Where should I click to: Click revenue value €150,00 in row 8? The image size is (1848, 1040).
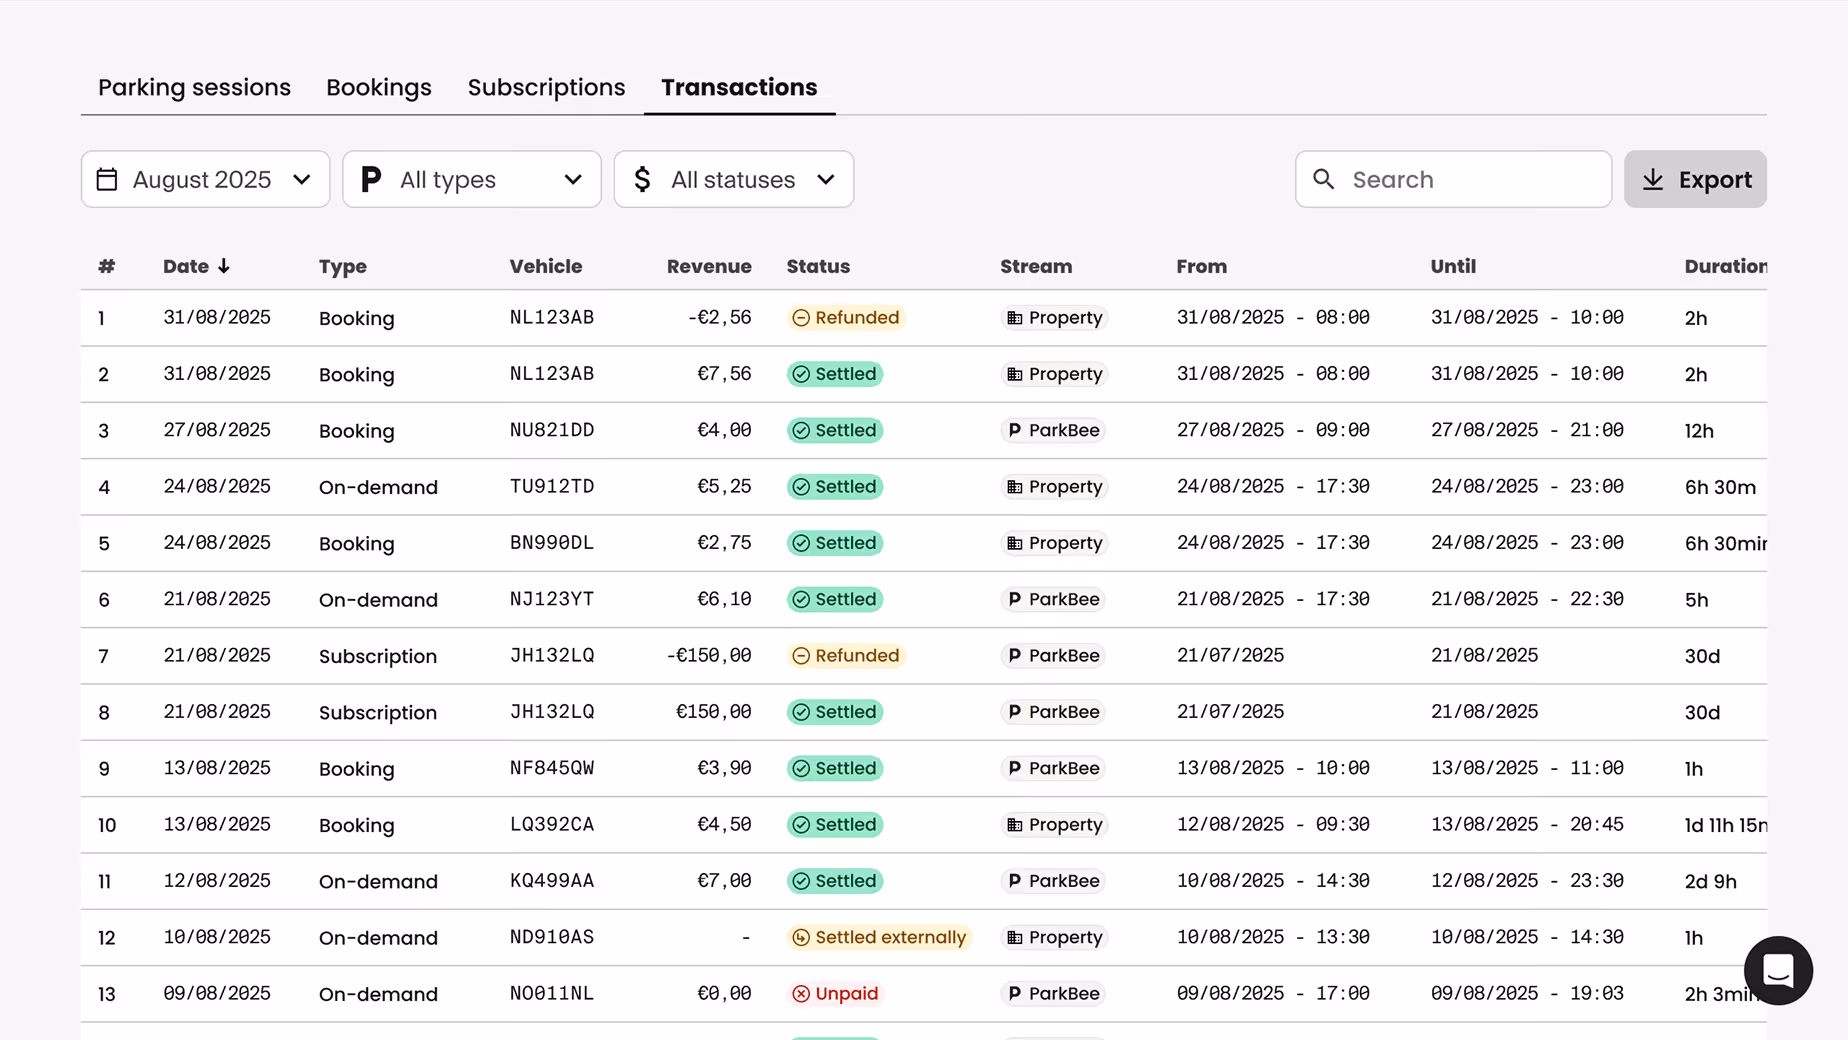coord(714,712)
